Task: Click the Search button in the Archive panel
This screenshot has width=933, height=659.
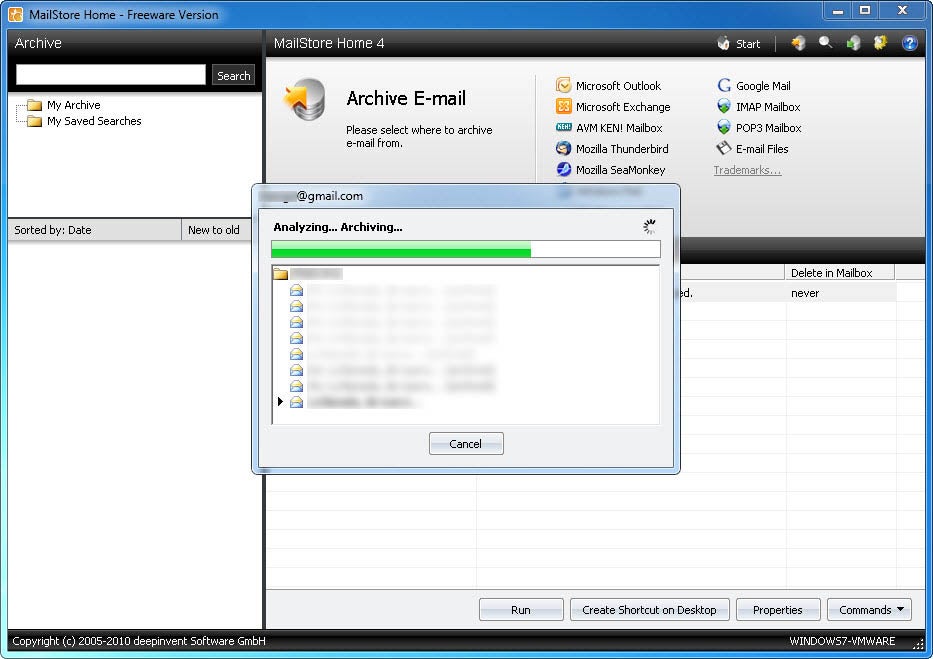Action: click(x=233, y=76)
